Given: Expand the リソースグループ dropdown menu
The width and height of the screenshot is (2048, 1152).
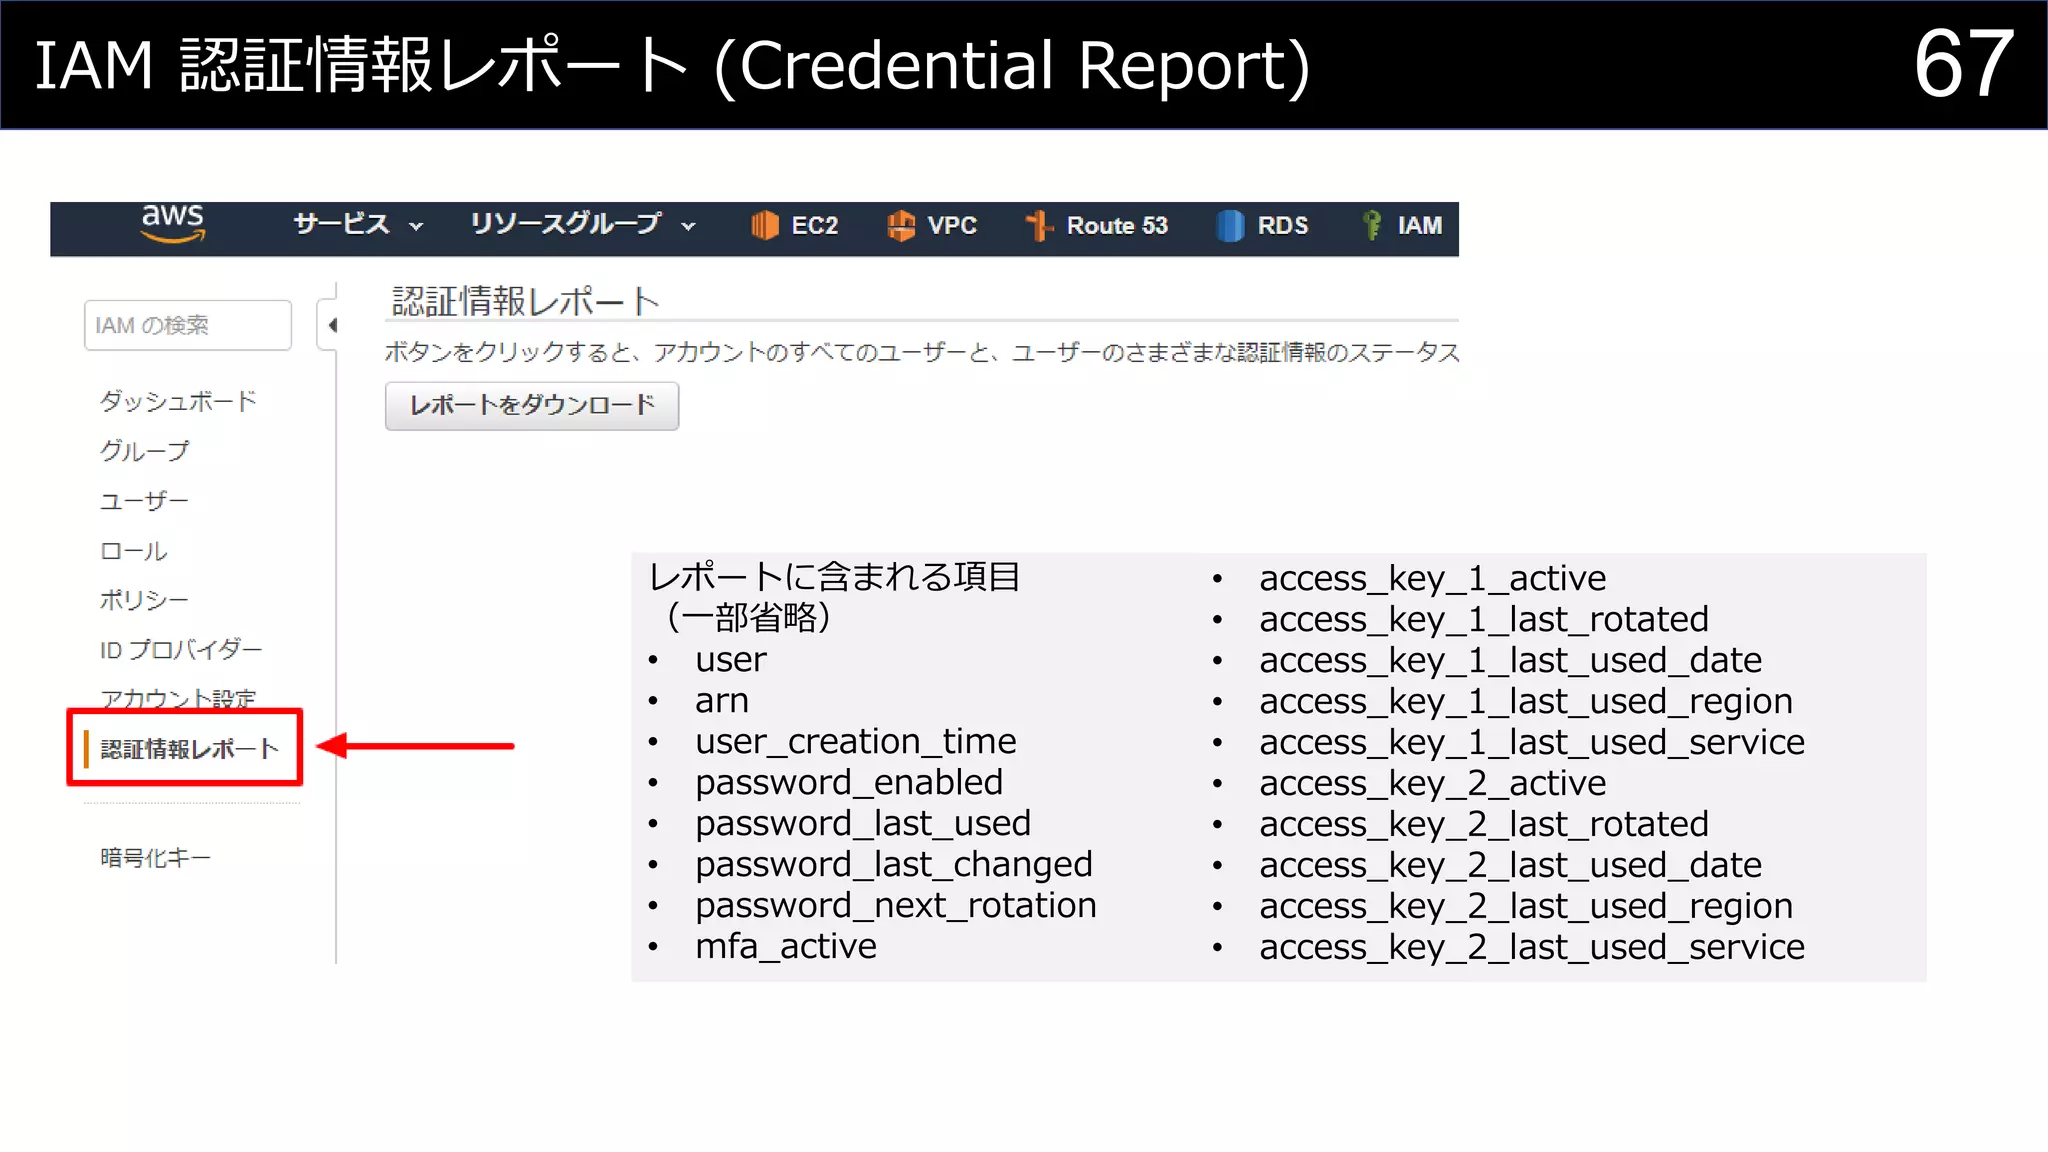Looking at the screenshot, I should coord(582,225).
